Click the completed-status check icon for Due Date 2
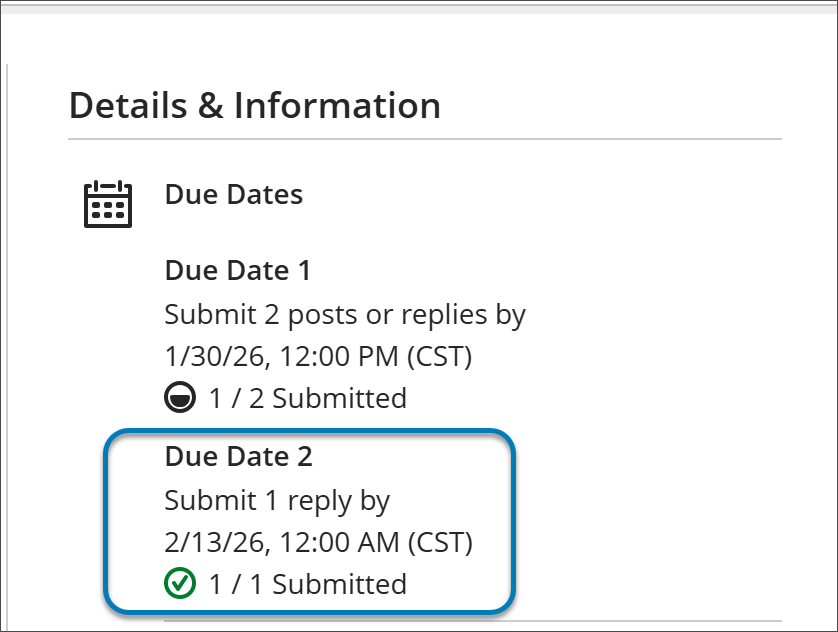This screenshot has width=838, height=632. pyautogui.click(x=179, y=583)
